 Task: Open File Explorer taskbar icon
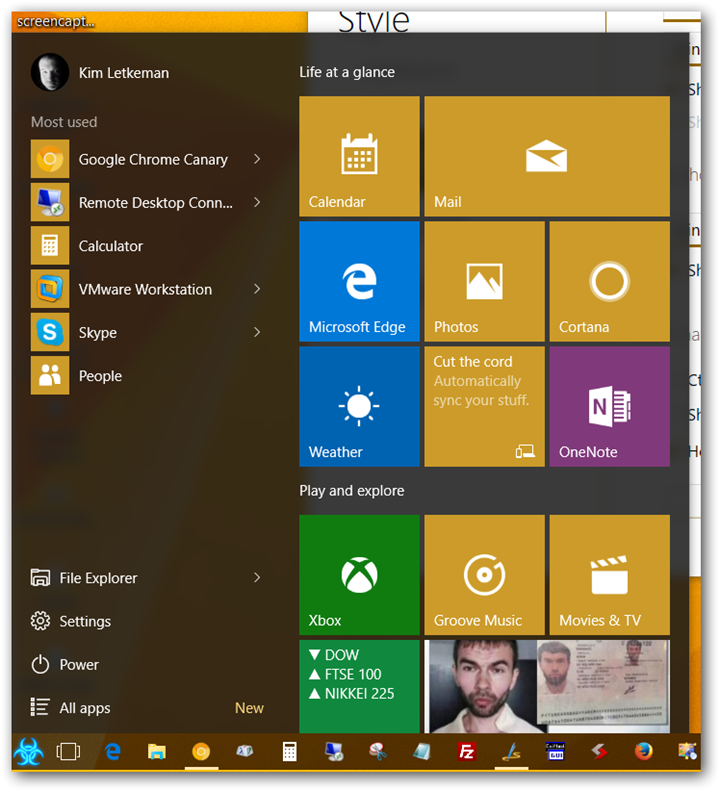click(157, 752)
